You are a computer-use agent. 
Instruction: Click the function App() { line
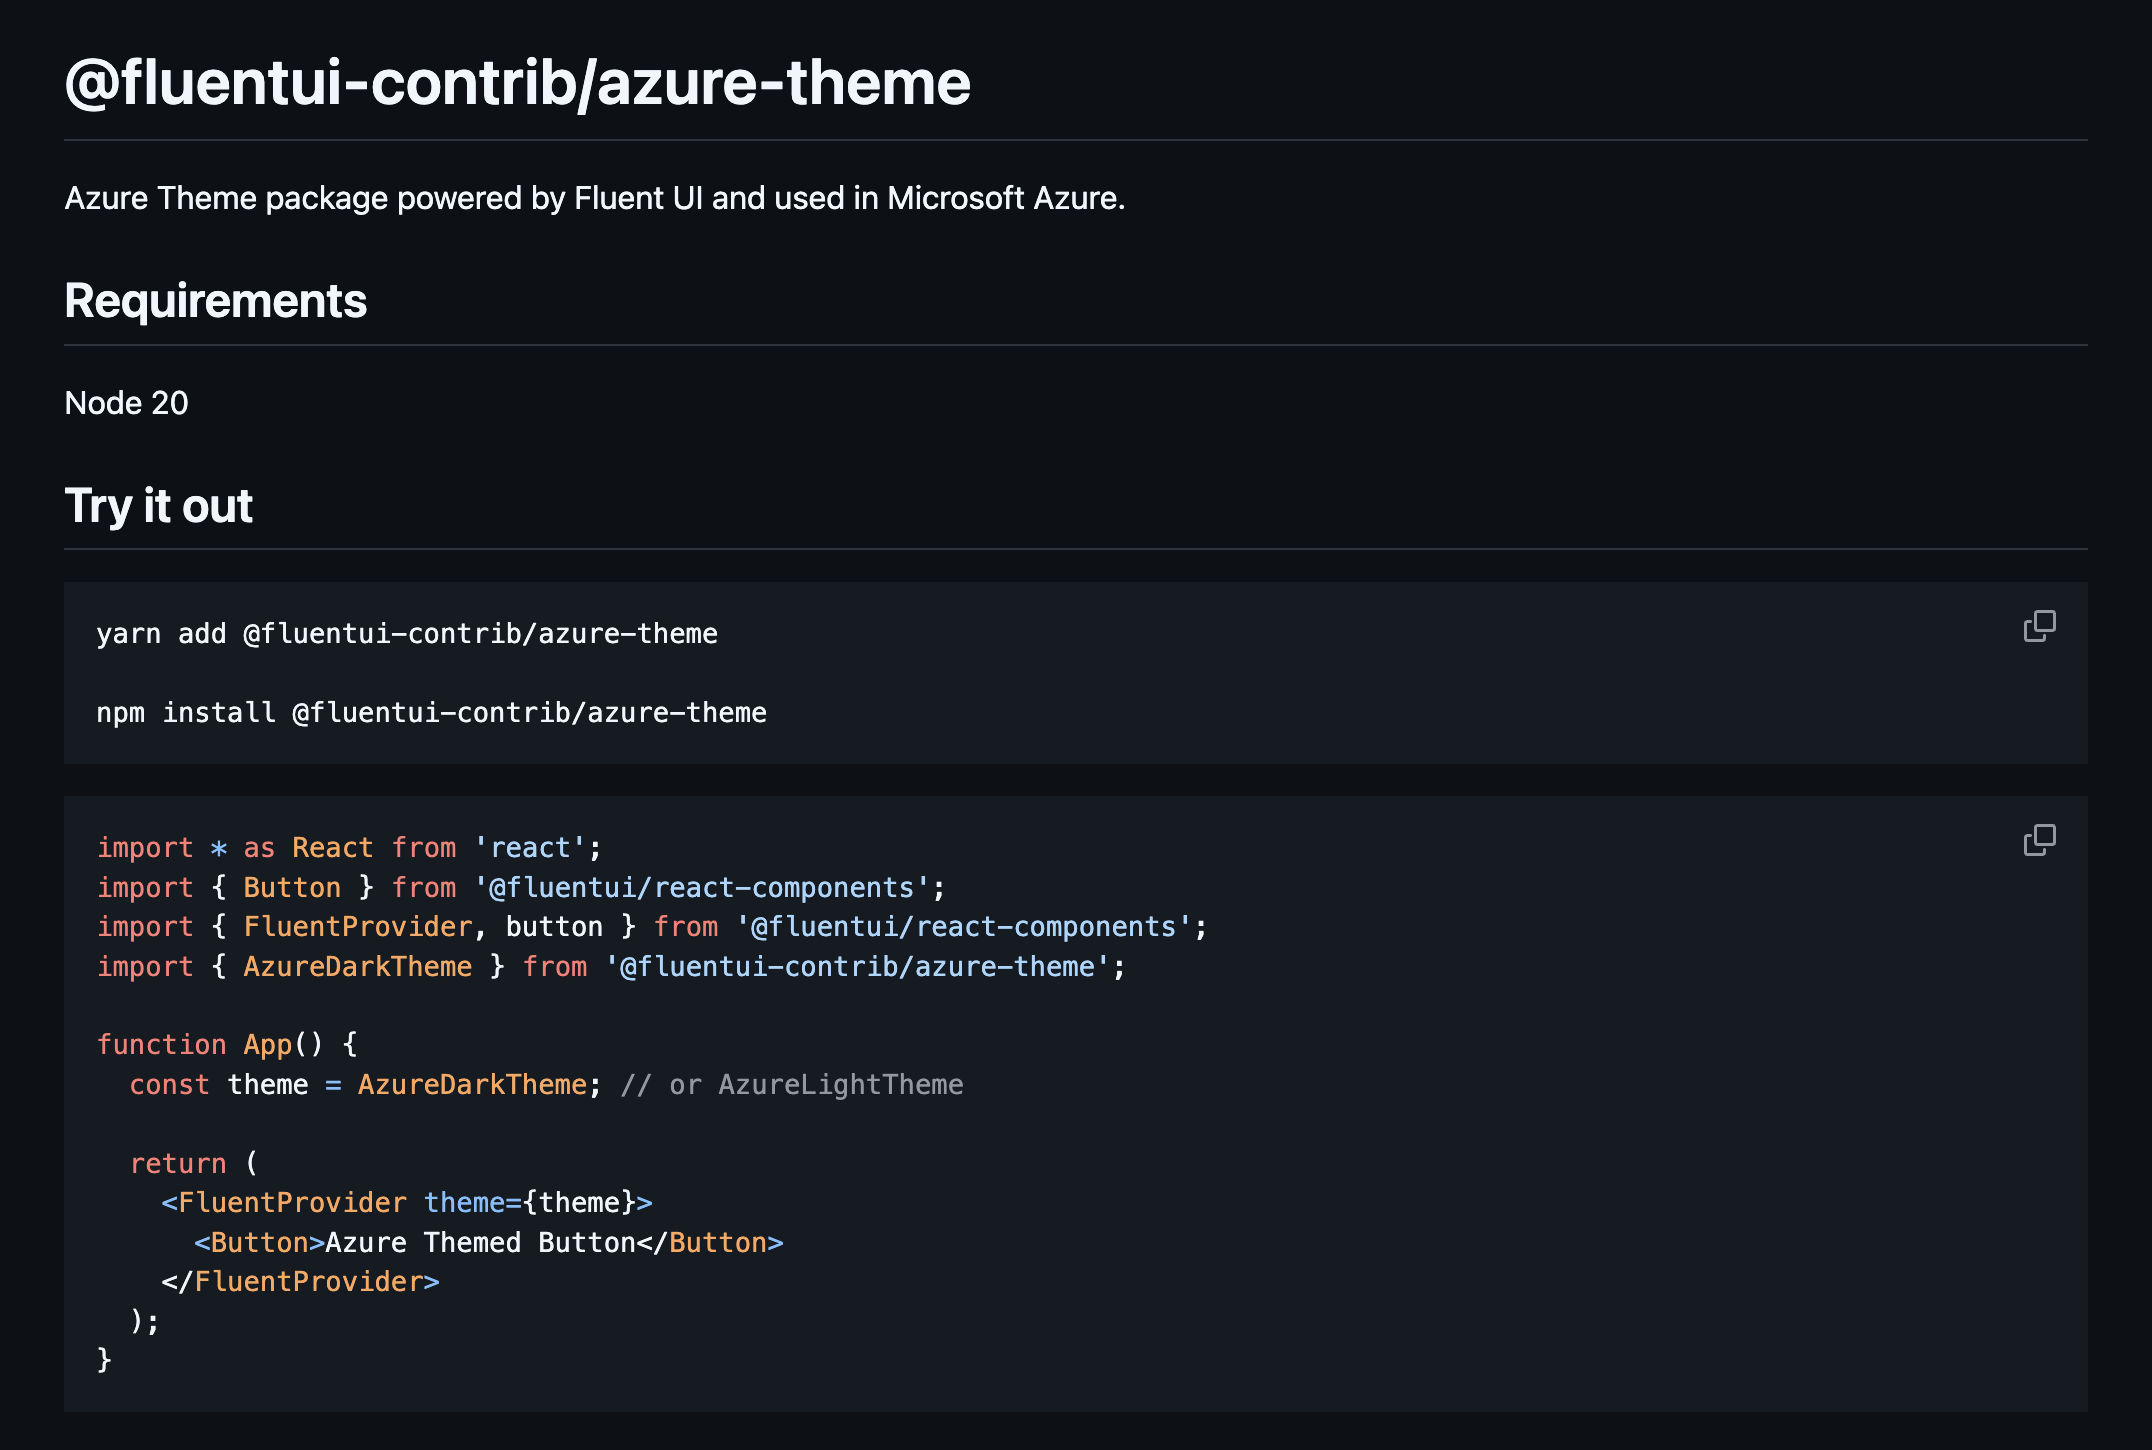click(x=227, y=1045)
